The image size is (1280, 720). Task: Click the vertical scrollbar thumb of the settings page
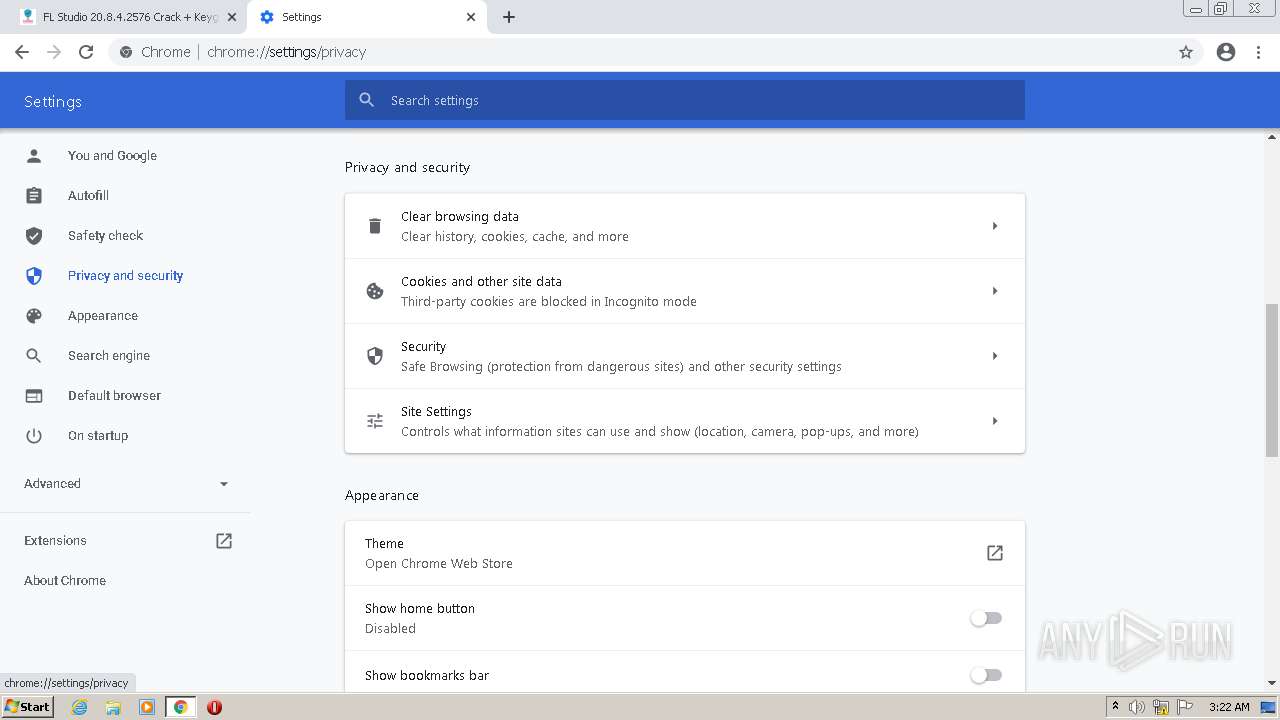pos(1272,379)
